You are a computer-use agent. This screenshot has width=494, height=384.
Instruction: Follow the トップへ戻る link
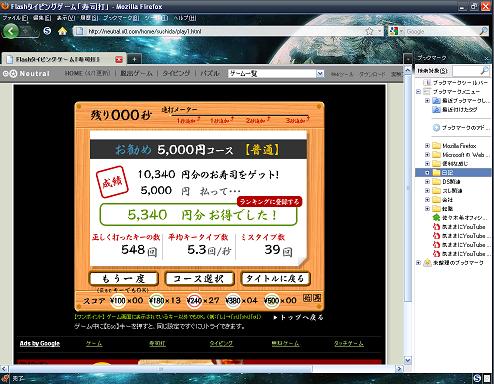298,317
